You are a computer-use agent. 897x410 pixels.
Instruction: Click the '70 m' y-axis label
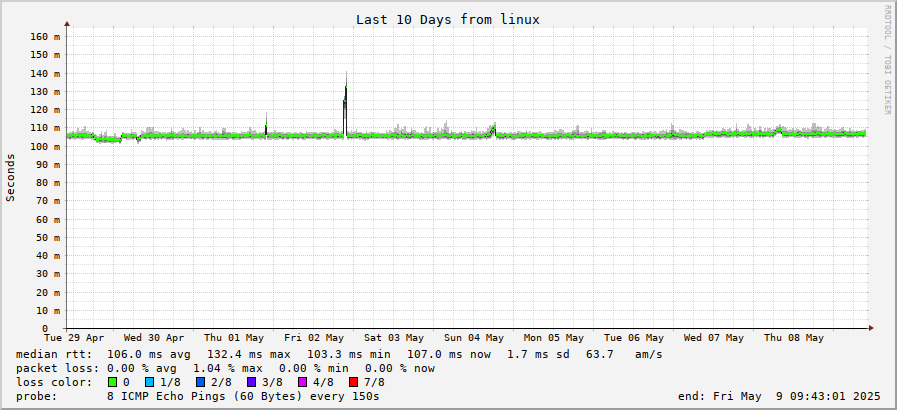pyautogui.click(x=47, y=201)
